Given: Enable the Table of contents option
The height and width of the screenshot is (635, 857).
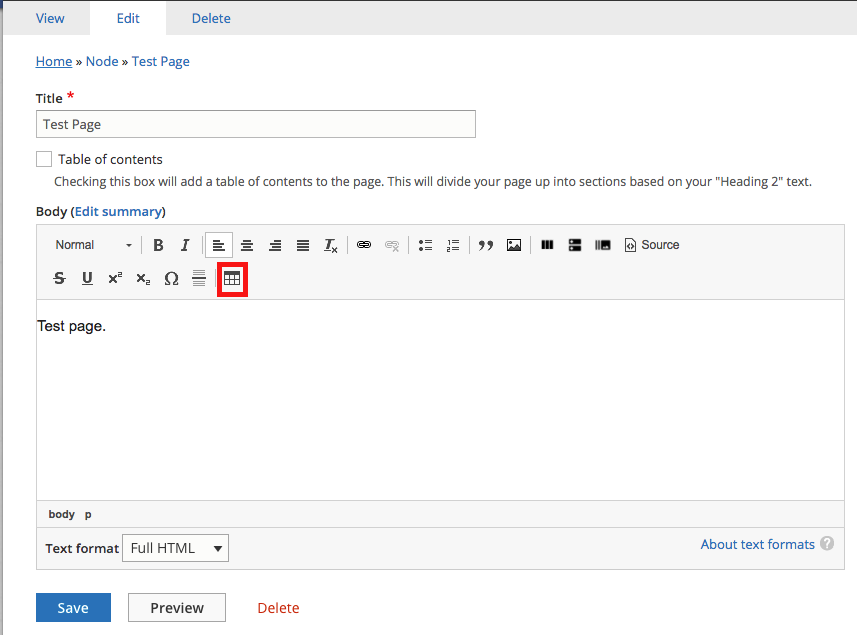Looking at the screenshot, I should point(44,159).
